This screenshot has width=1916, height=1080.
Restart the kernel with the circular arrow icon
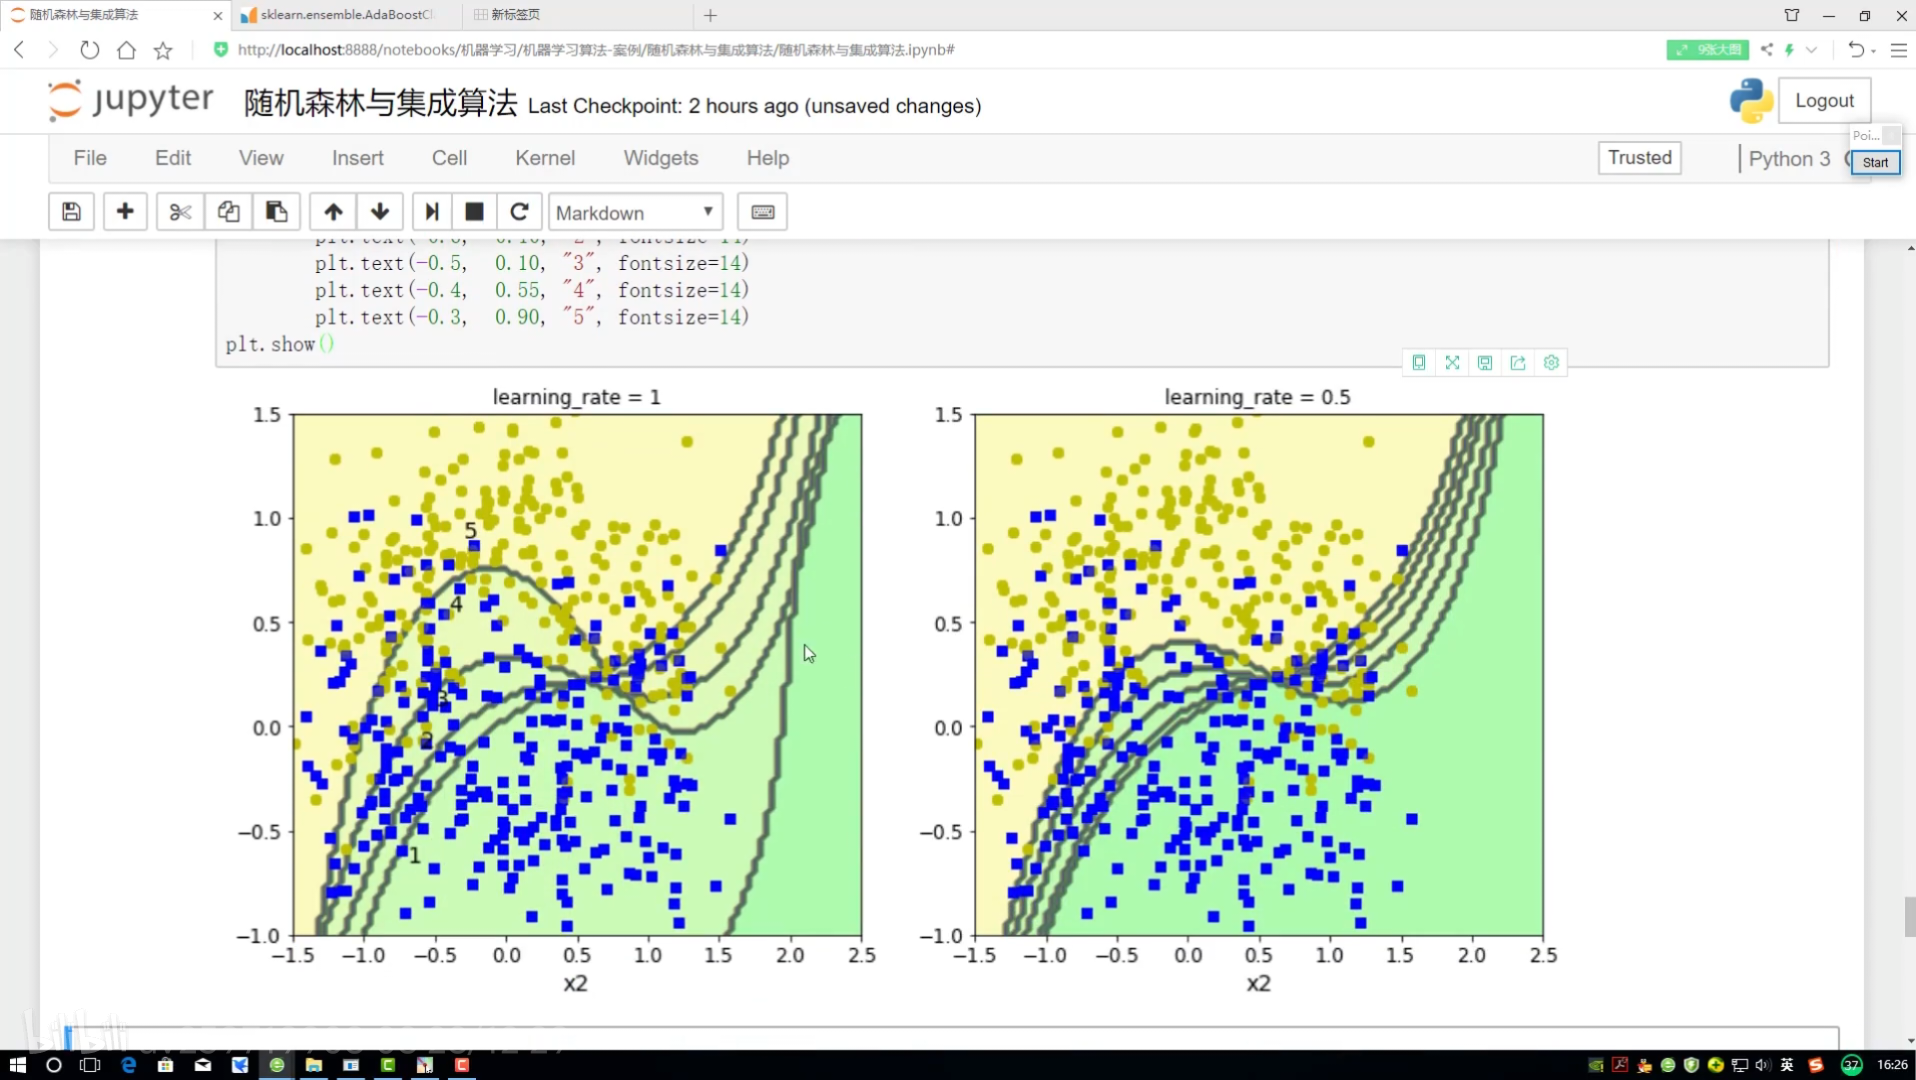519,212
